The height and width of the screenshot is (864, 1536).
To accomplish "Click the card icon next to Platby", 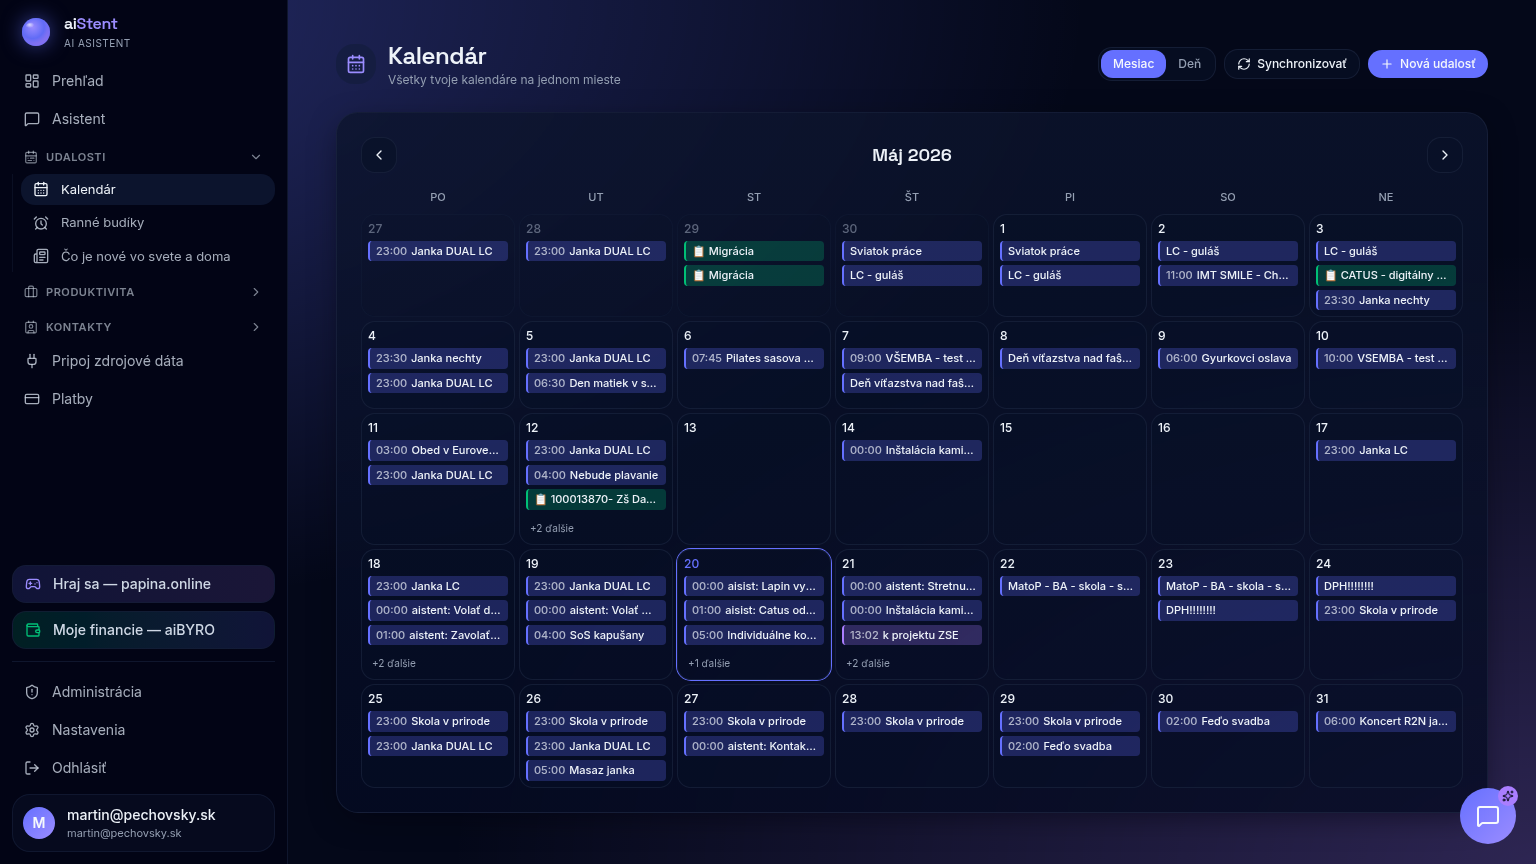I will [32, 399].
